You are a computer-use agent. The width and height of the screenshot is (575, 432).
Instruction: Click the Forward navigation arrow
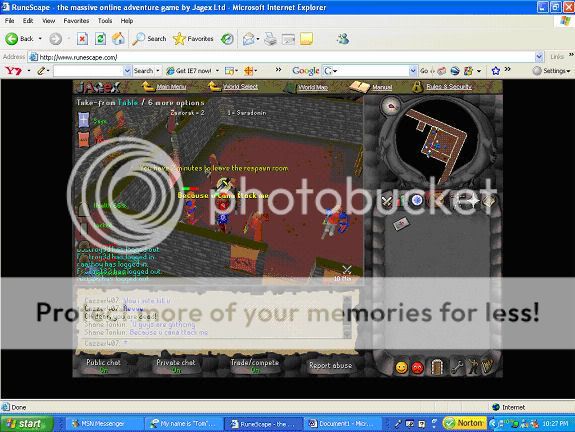pyautogui.click(x=55, y=39)
